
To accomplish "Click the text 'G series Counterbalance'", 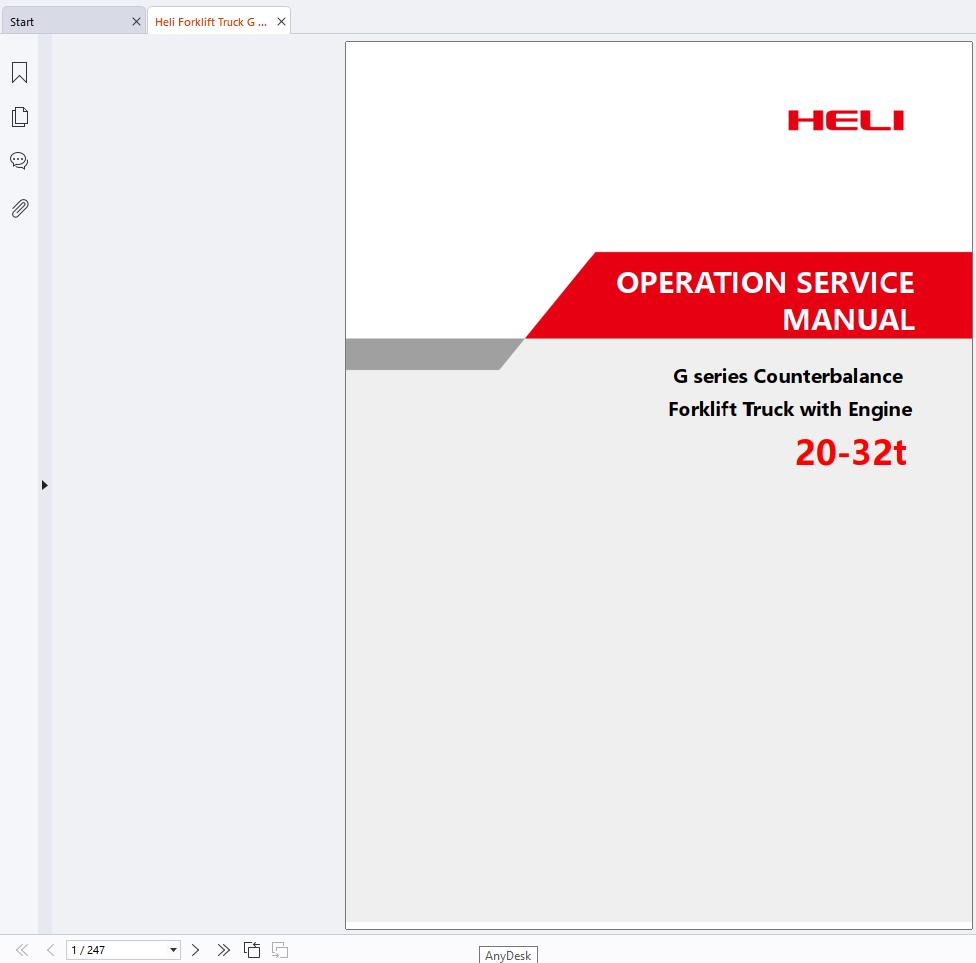I will pyautogui.click(x=787, y=376).
